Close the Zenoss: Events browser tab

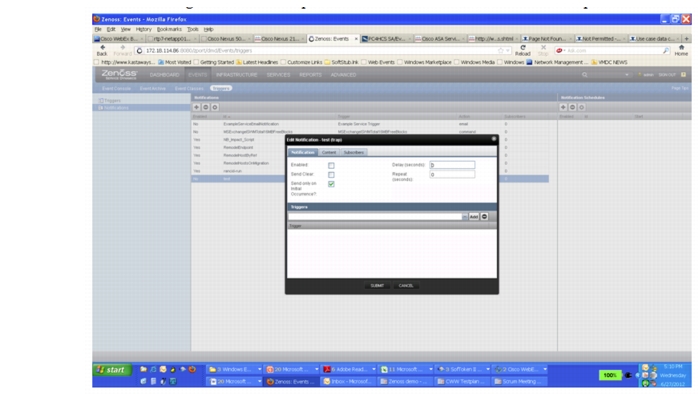click(x=356, y=39)
